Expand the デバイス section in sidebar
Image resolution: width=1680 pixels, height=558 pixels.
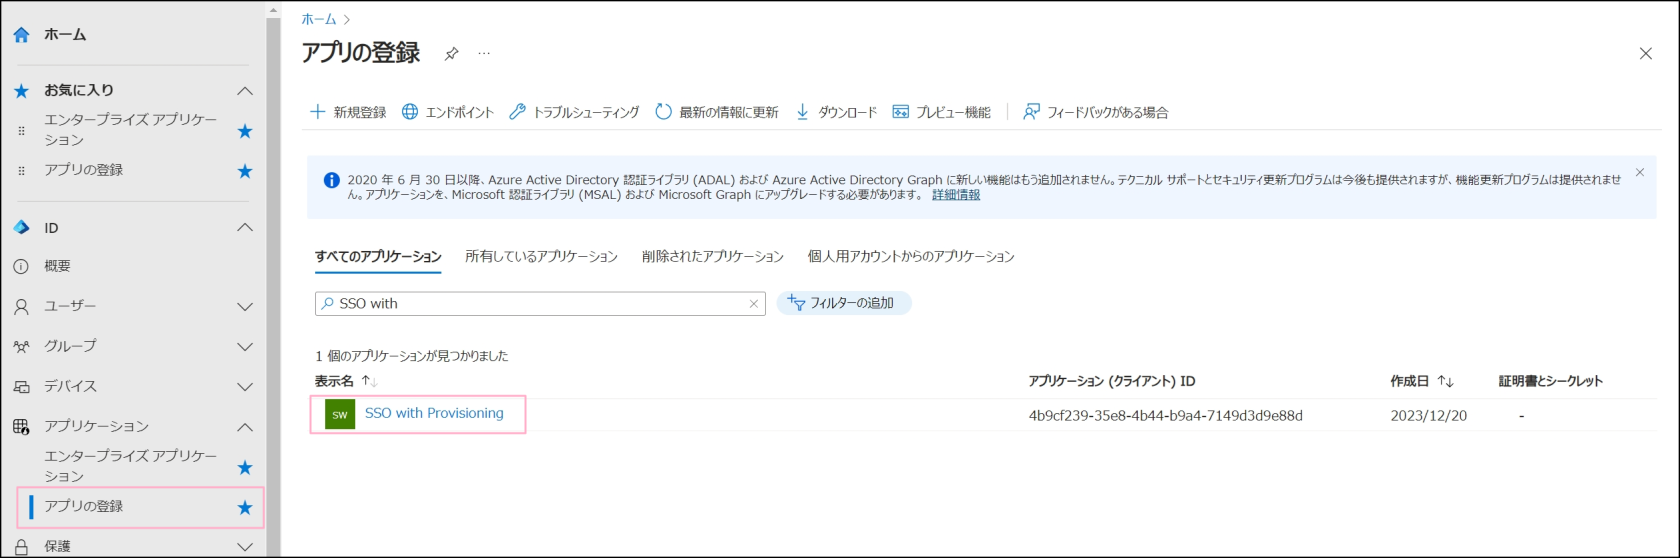click(244, 387)
